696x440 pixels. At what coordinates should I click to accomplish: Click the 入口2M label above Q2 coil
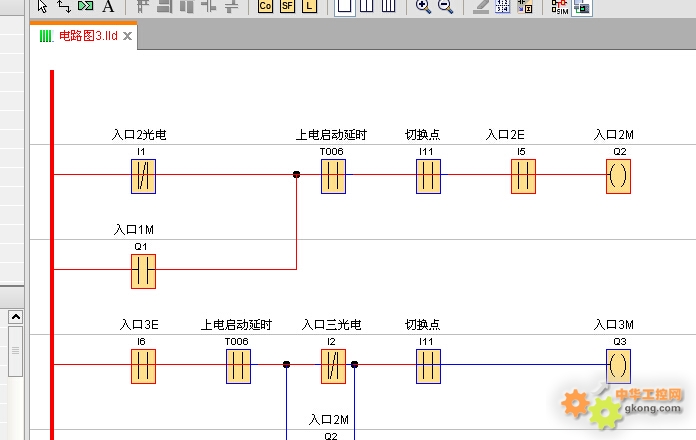[614, 135]
